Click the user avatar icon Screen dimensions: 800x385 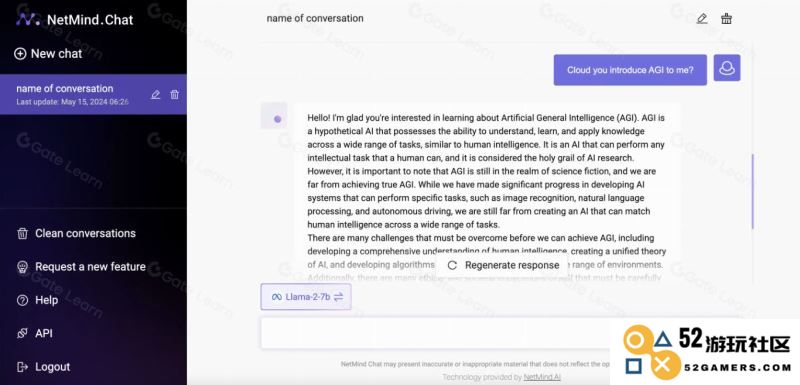pos(727,68)
